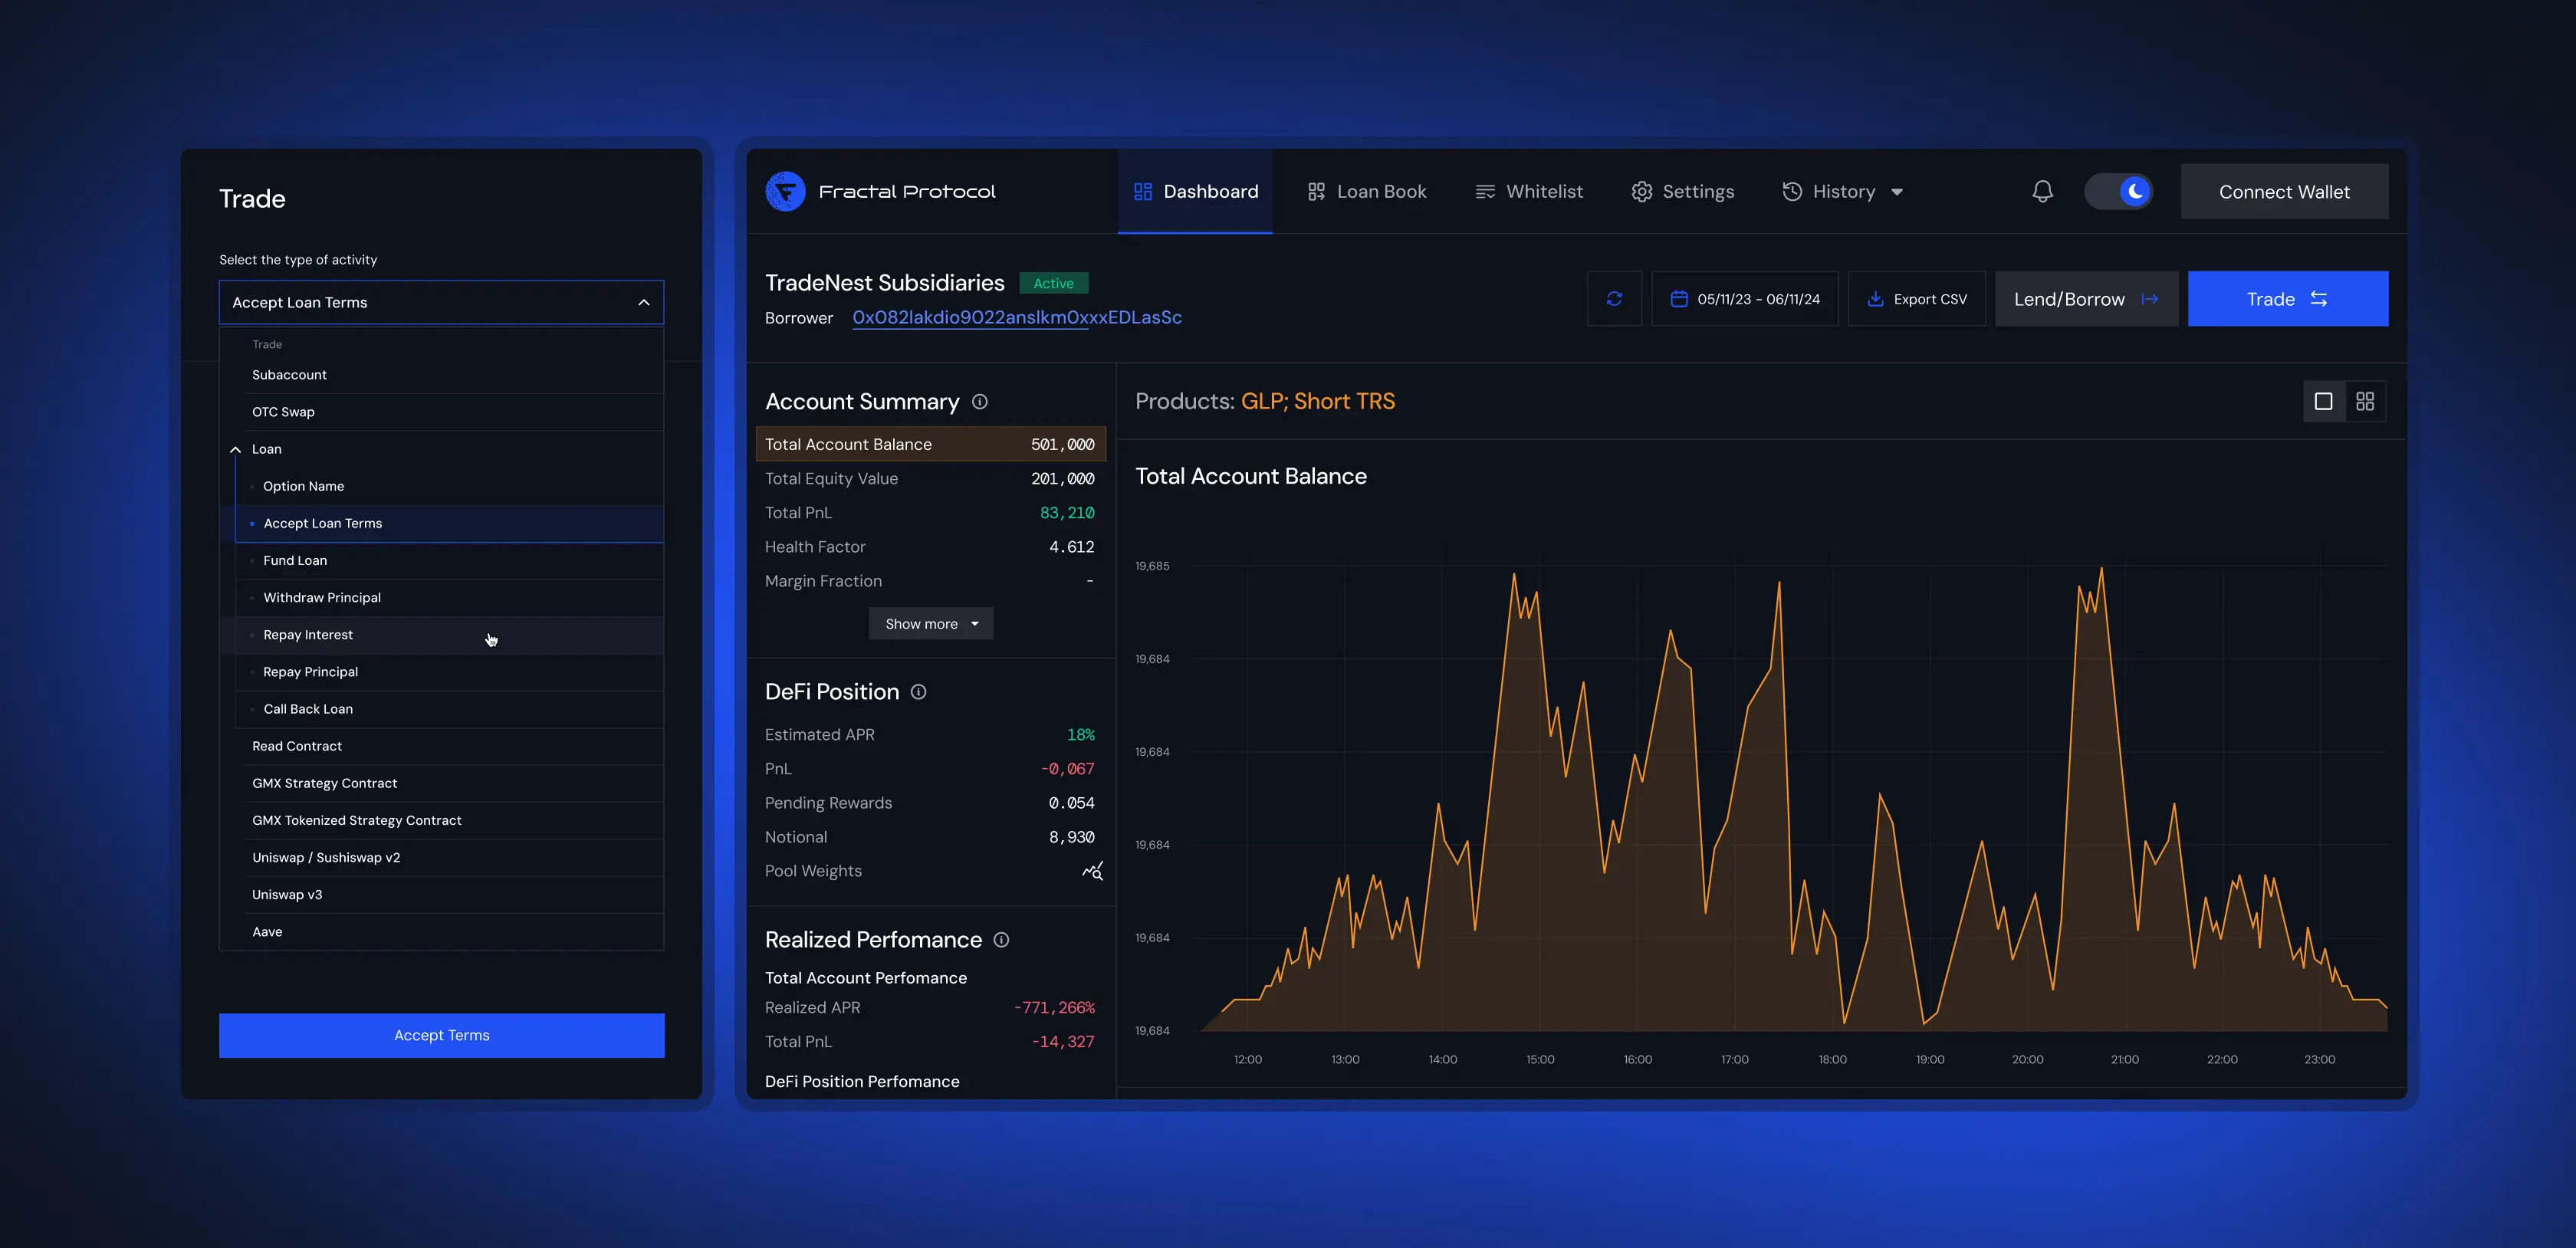
Task: Collapse the Loan group chevron
Action: 236,449
